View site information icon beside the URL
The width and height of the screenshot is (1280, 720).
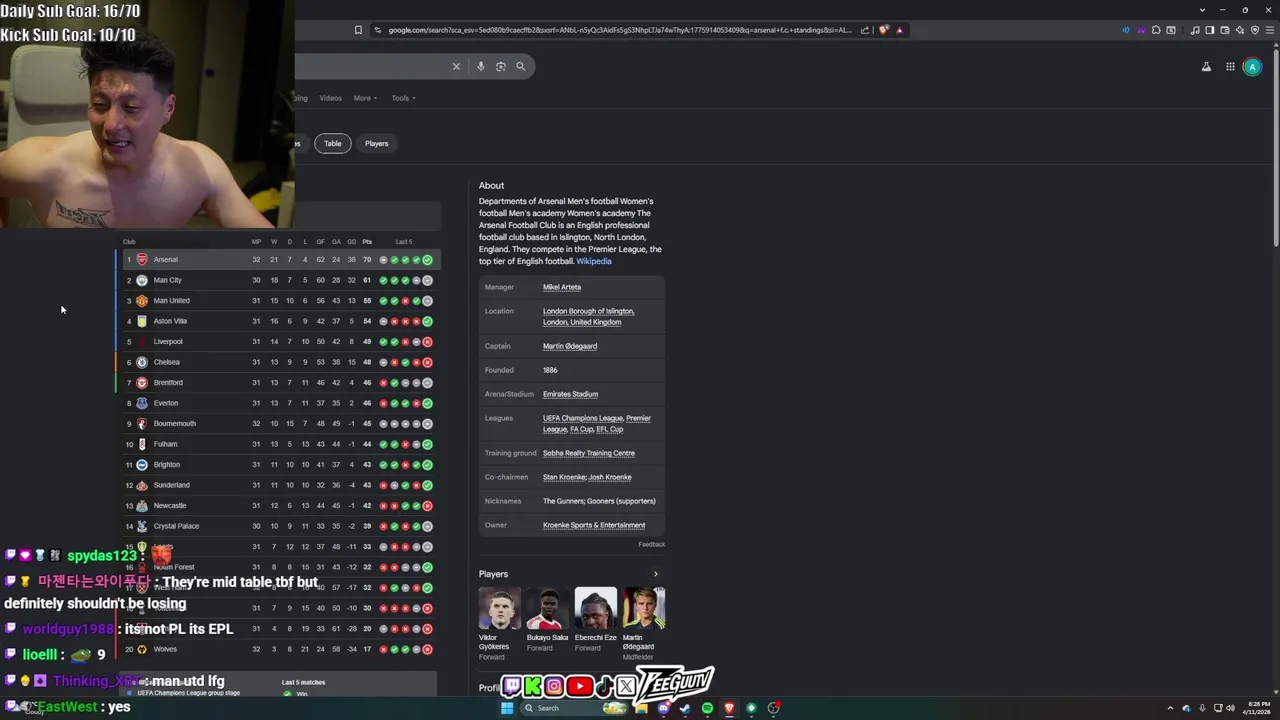coord(378,30)
